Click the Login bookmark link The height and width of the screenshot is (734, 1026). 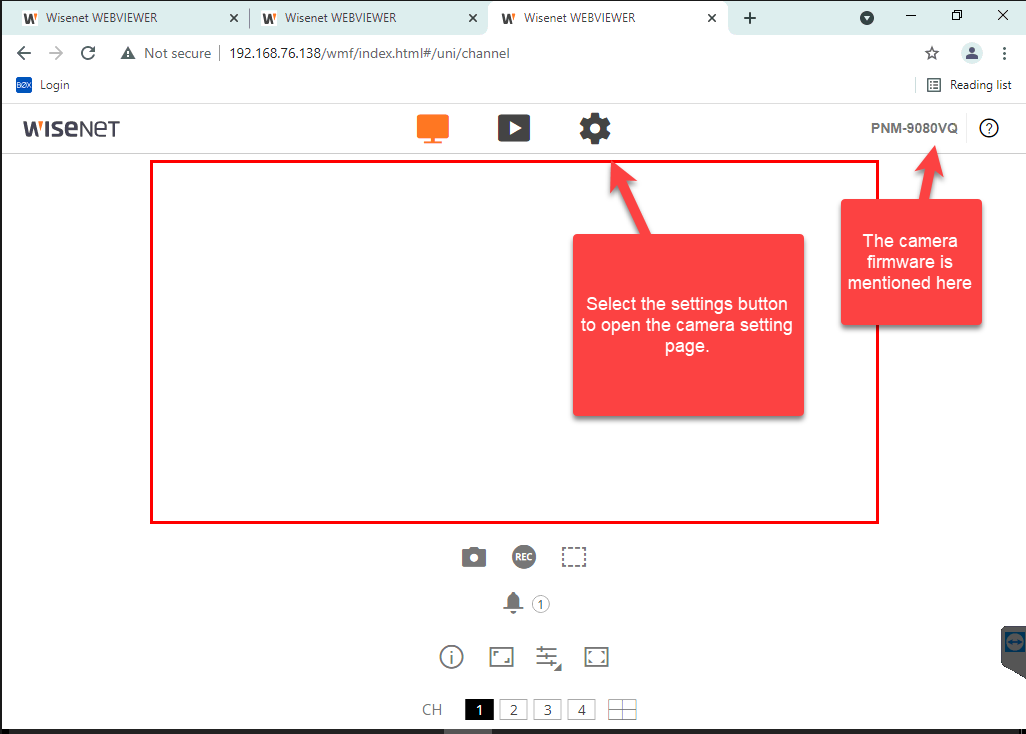[43, 85]
